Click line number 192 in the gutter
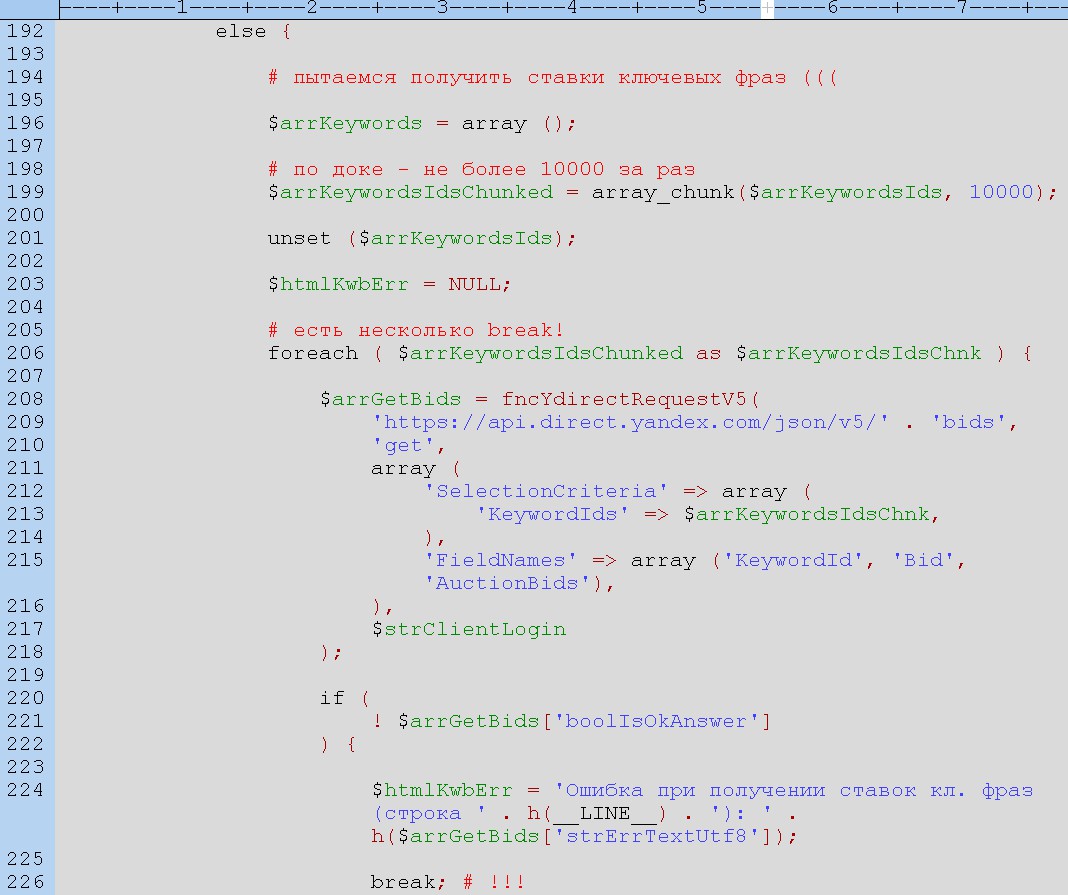Image resolution: width=1068 pixels, height=895 pixels. pos(25,31)
